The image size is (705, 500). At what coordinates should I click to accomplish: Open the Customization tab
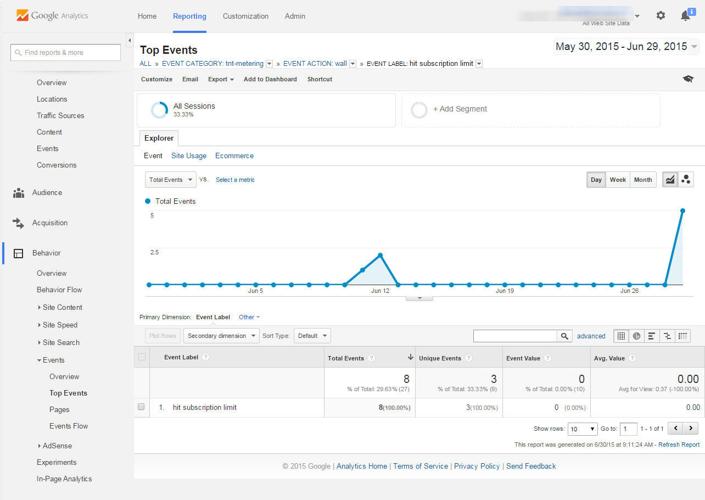(245, 16)
